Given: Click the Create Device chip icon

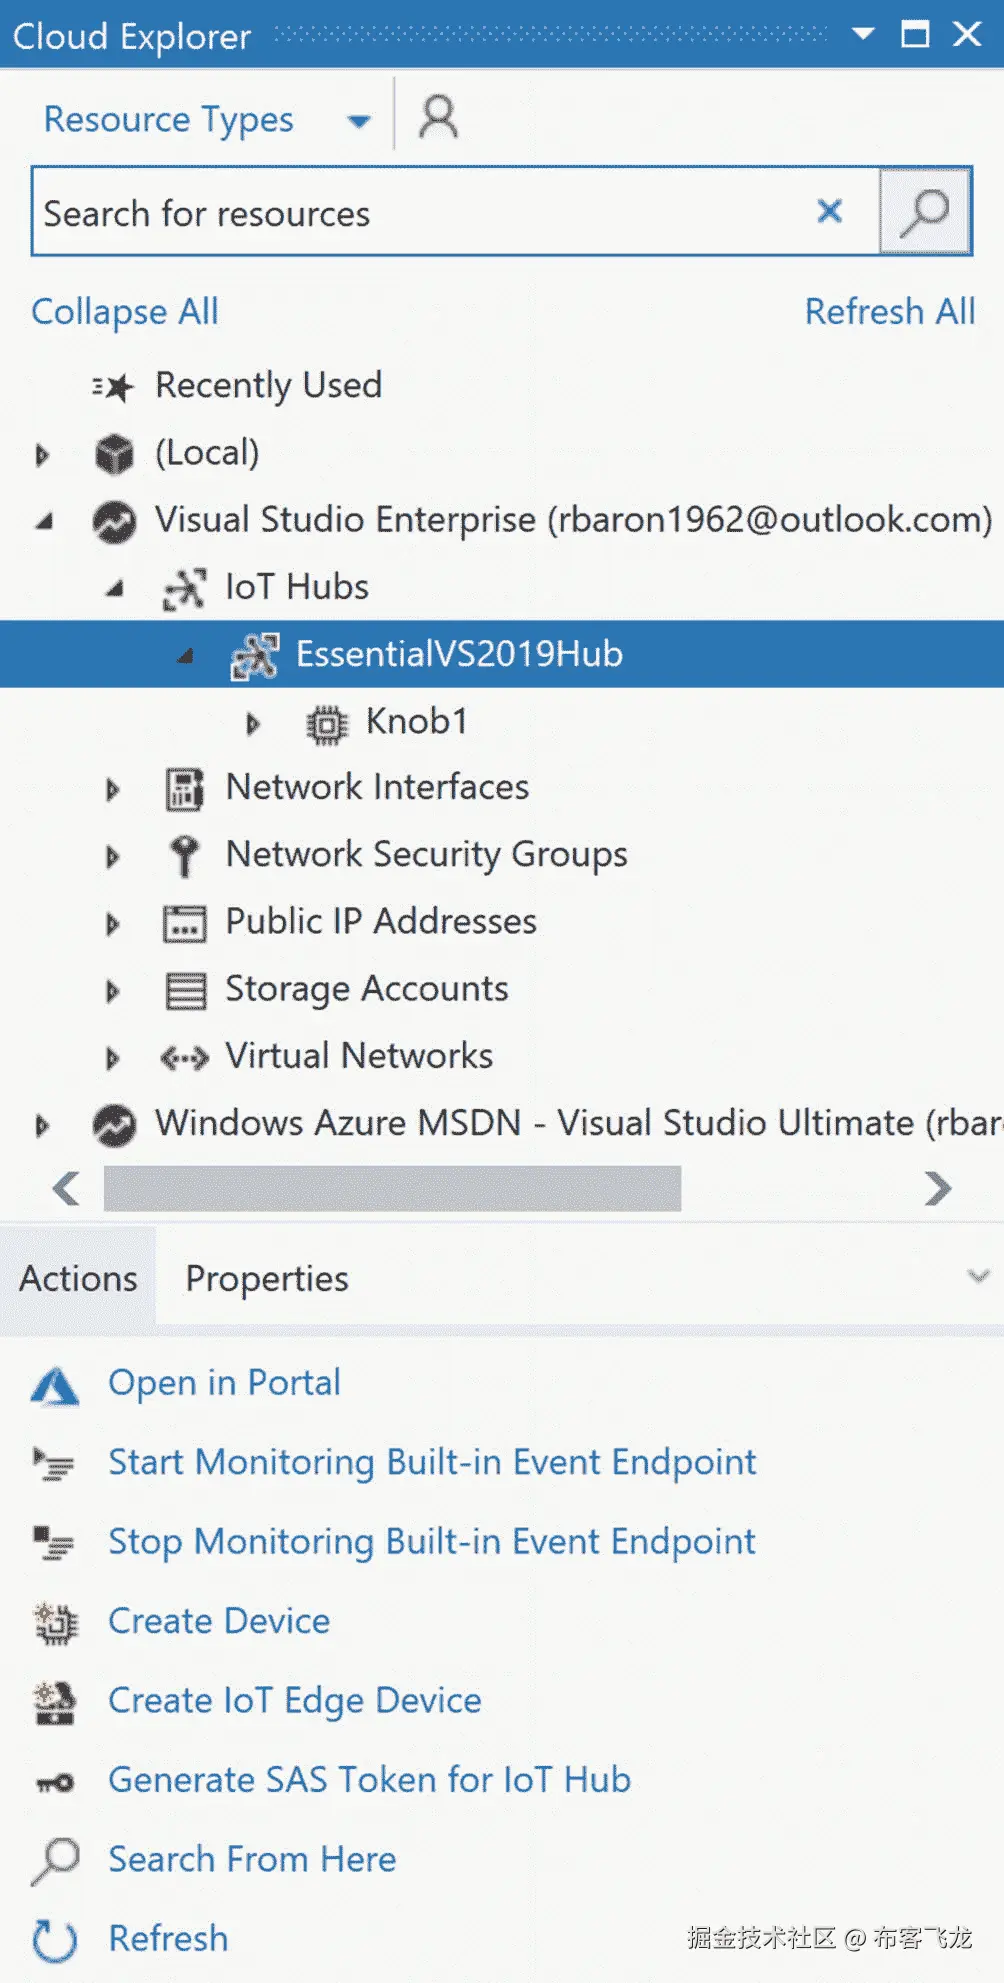Looking at the screenshot, I should click(55, 1622).
